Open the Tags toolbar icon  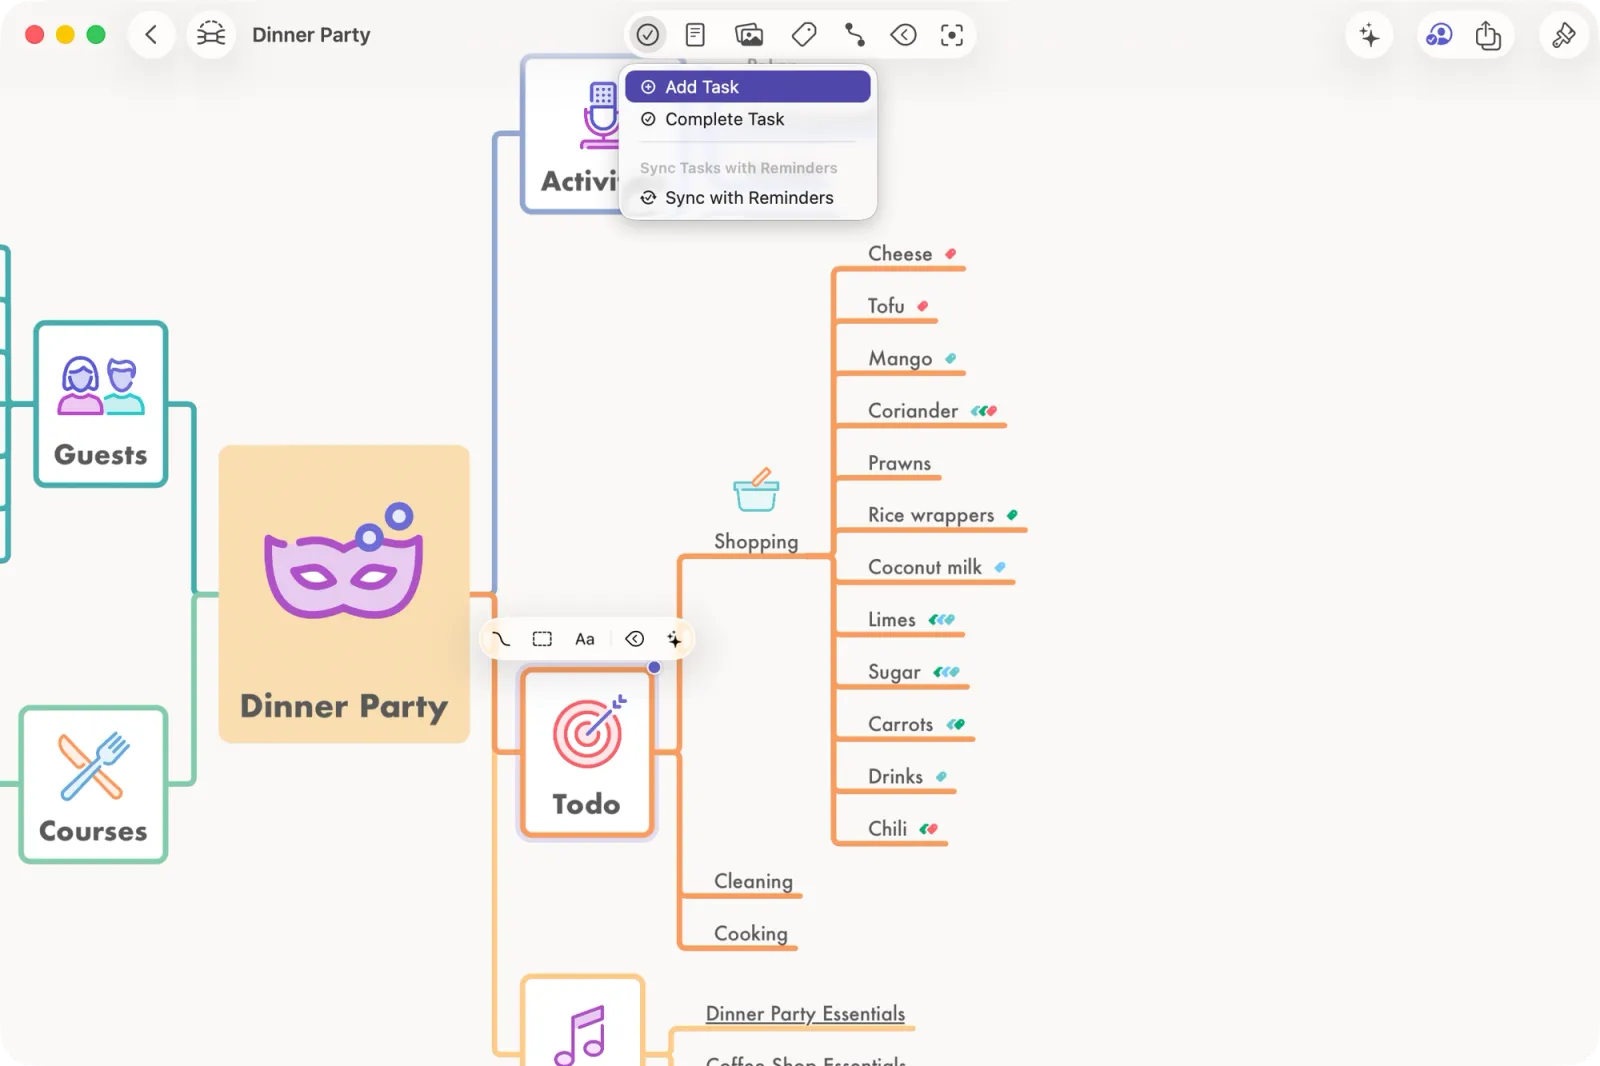[x=804, y=35]
